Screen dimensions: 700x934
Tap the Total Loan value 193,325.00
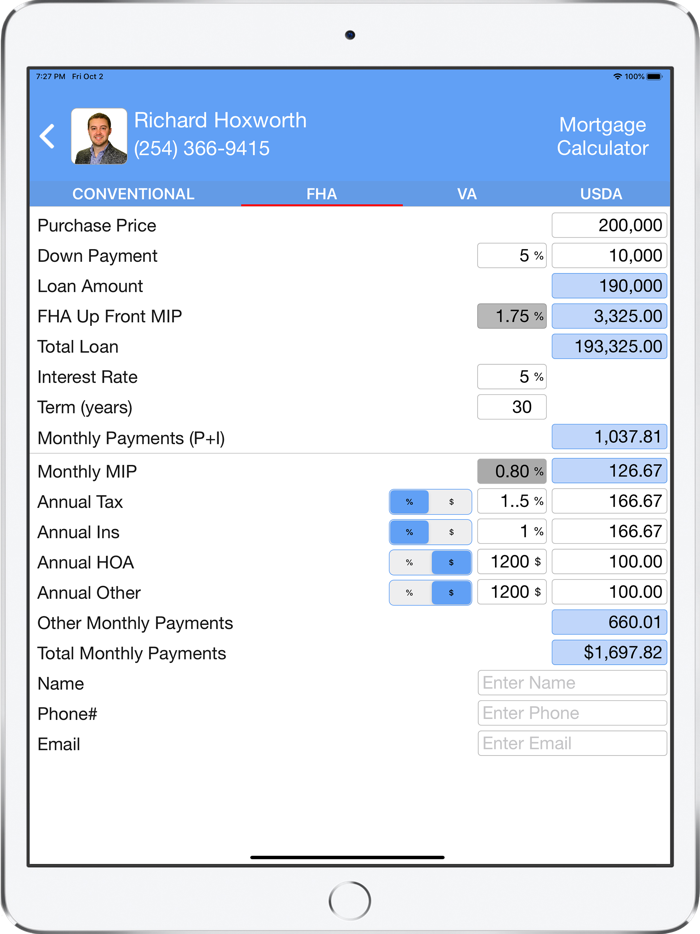[609, 347]
